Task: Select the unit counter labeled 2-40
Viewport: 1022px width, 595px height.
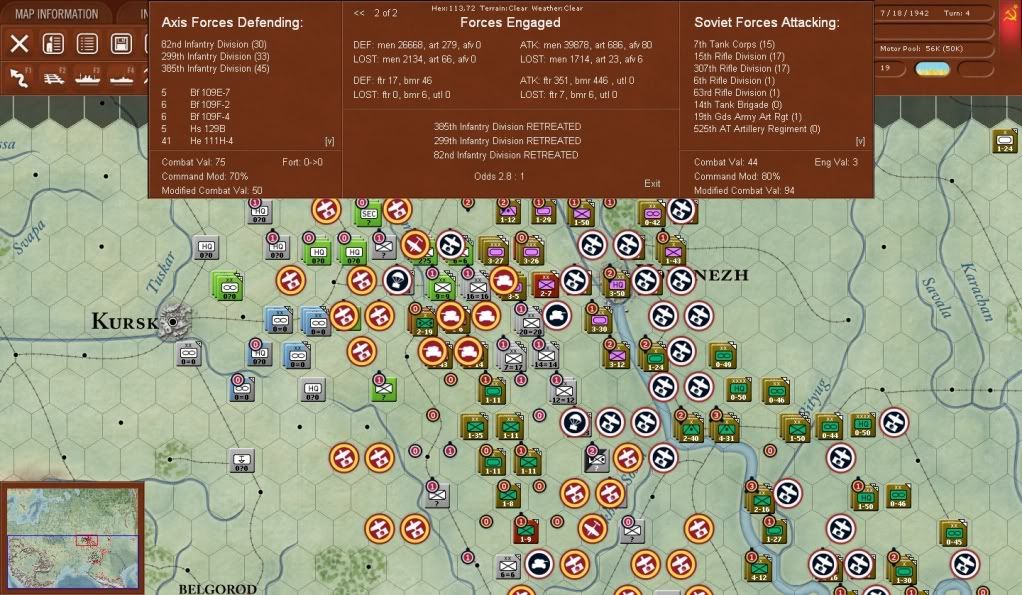Action: point(690,429)
